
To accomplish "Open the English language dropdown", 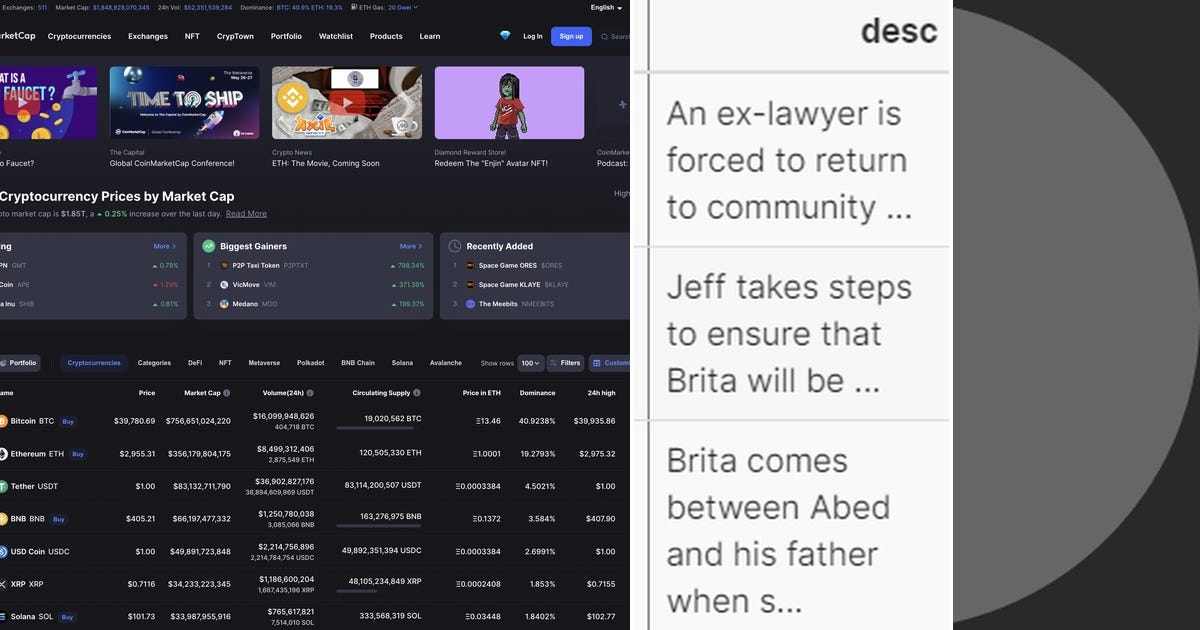I will [604, 7].
